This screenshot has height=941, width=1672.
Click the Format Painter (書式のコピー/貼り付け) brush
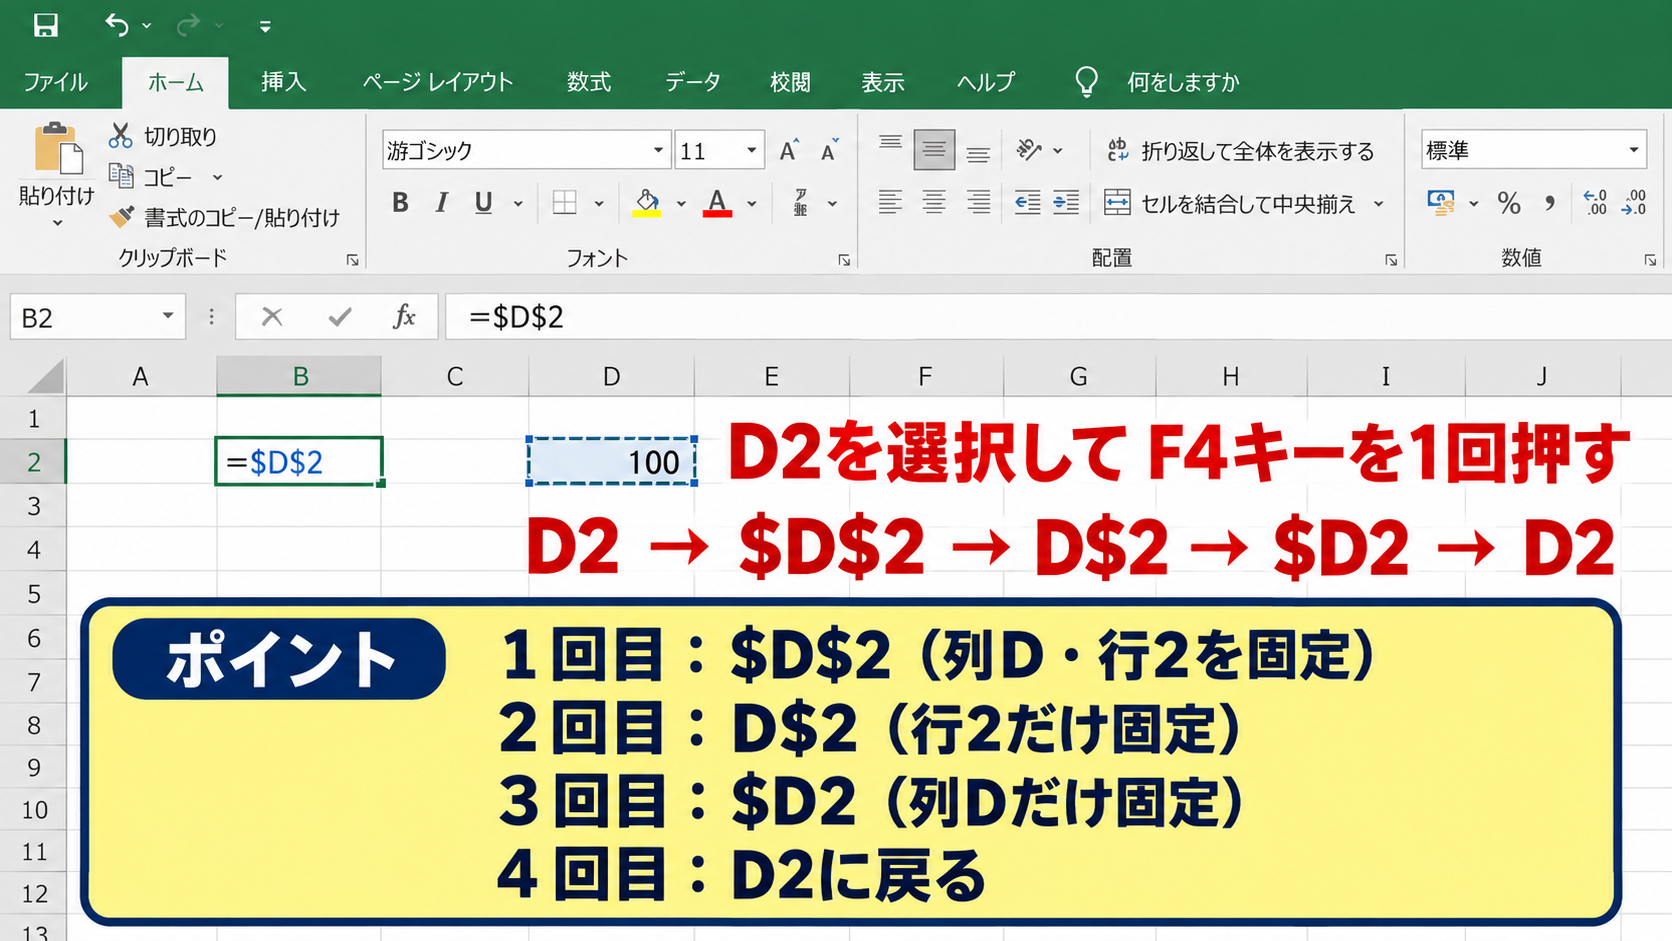(122, 216)
